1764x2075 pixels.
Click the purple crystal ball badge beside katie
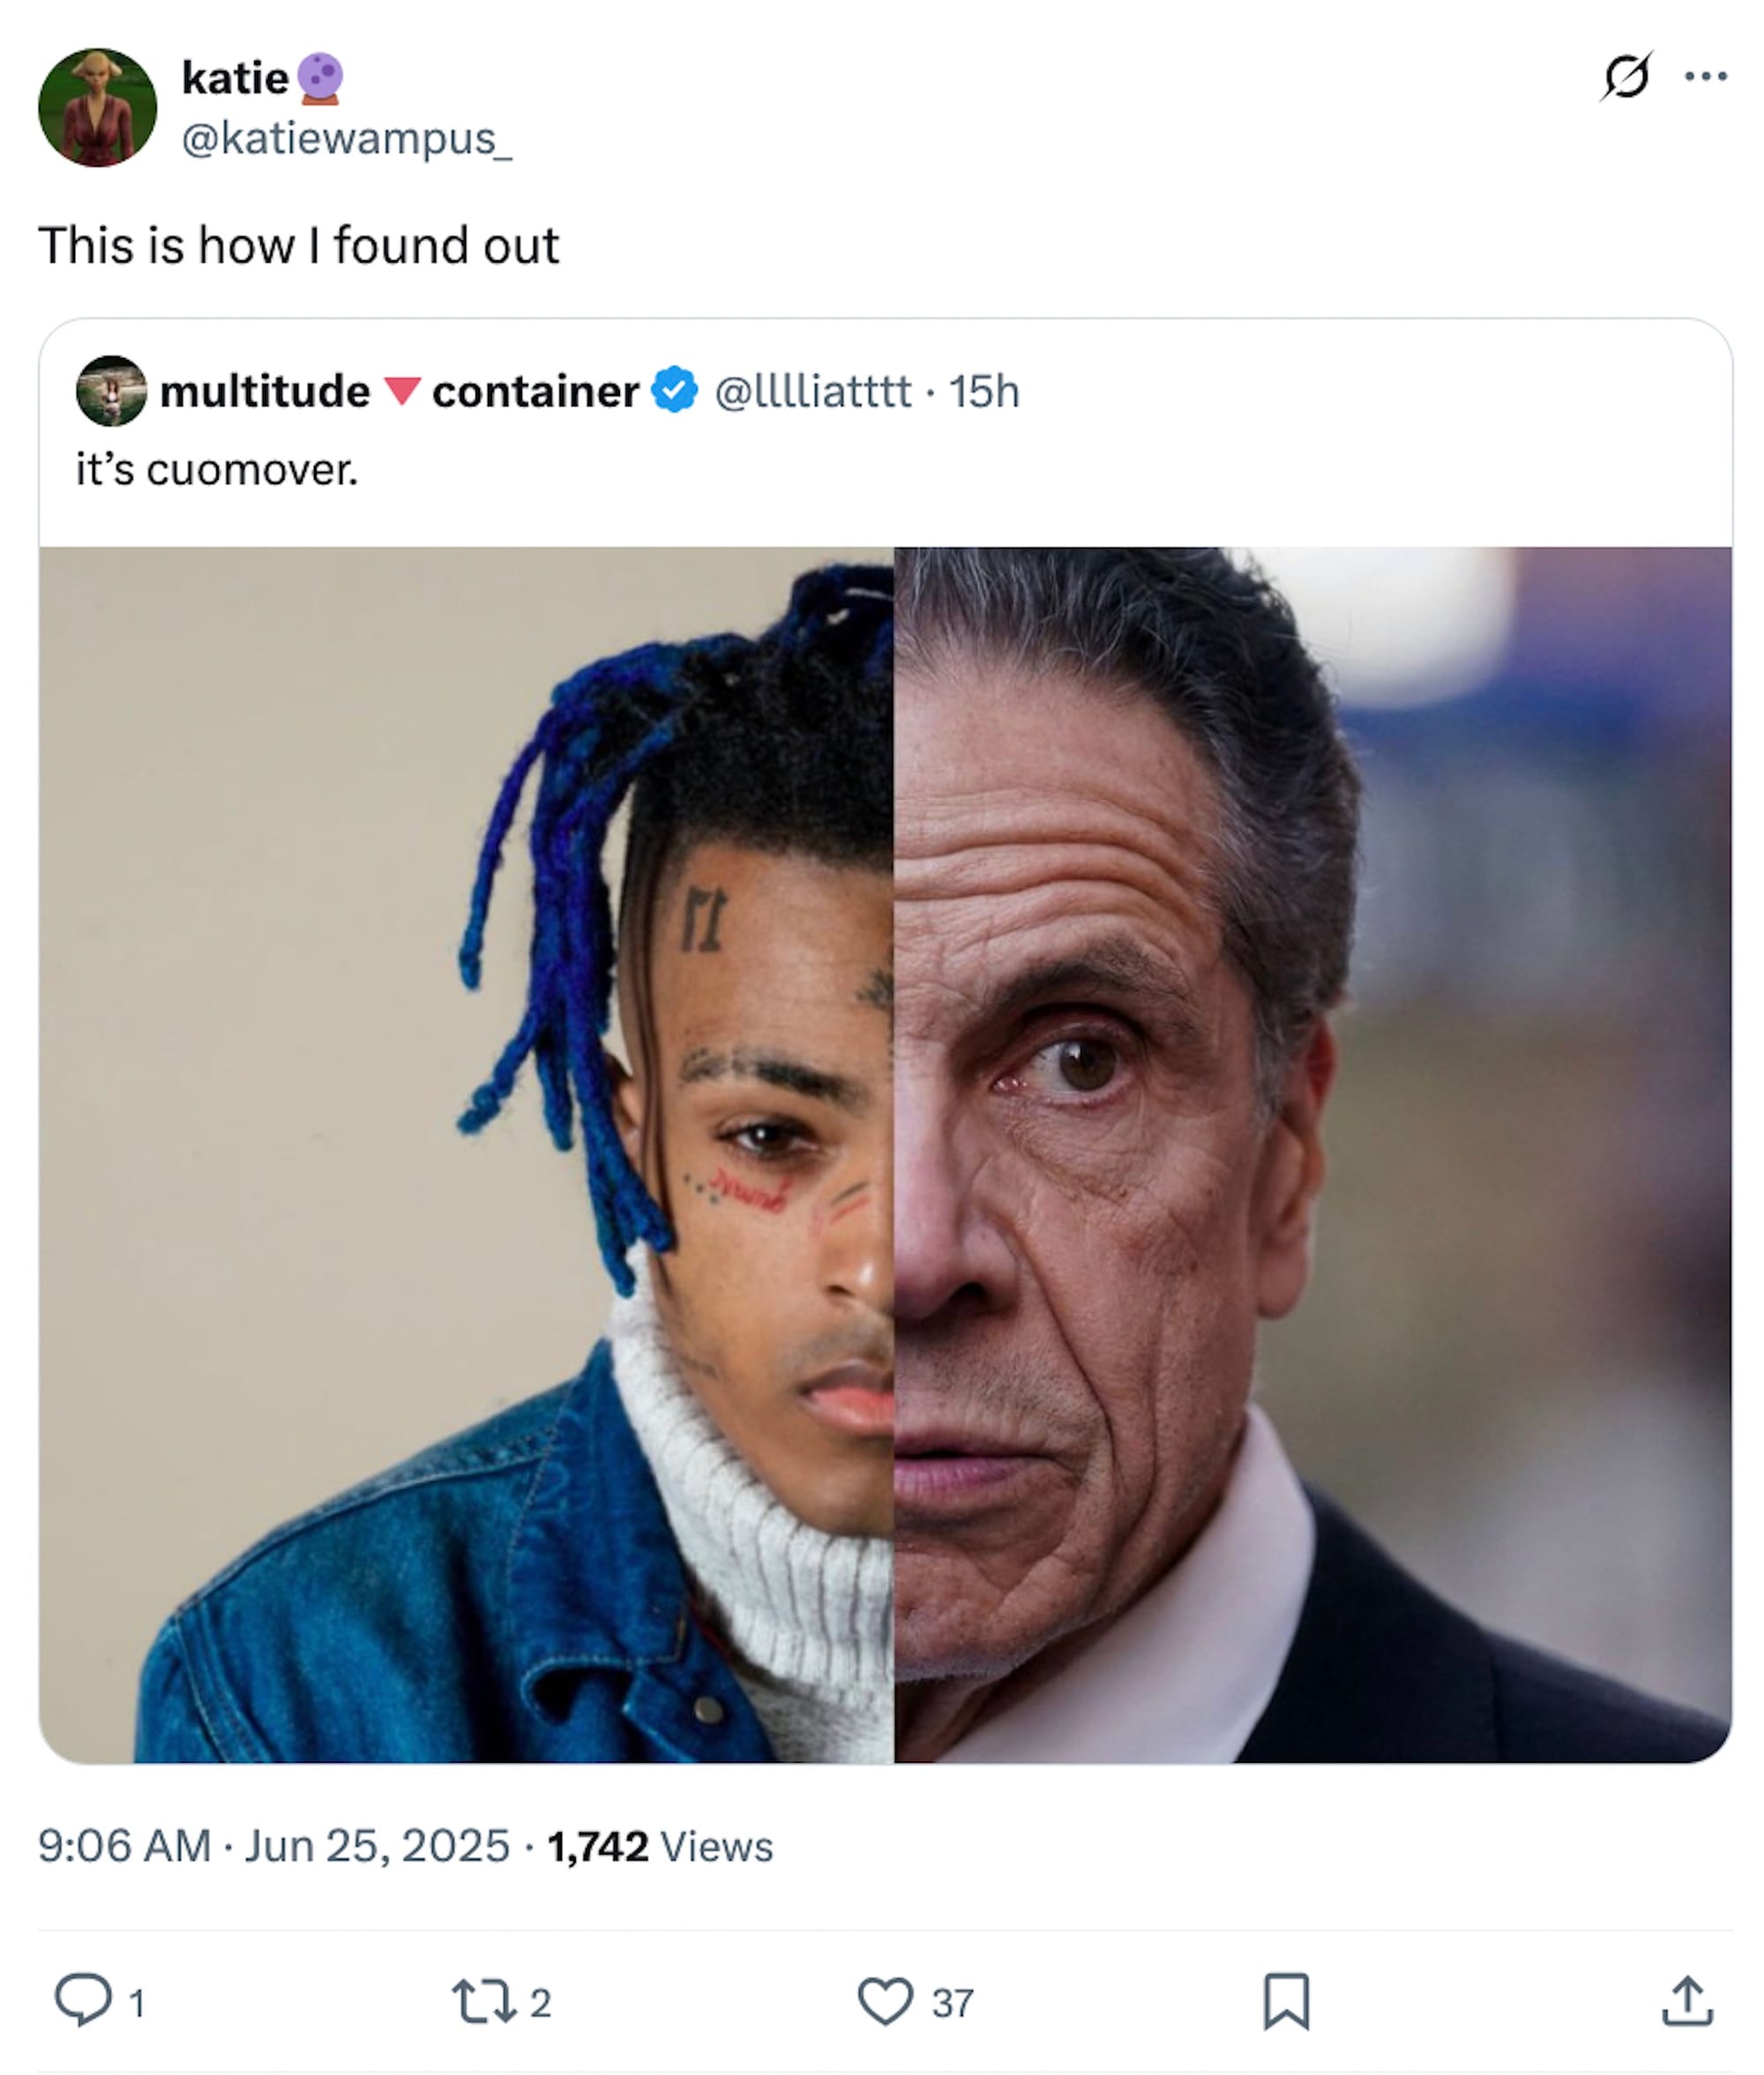321,78
